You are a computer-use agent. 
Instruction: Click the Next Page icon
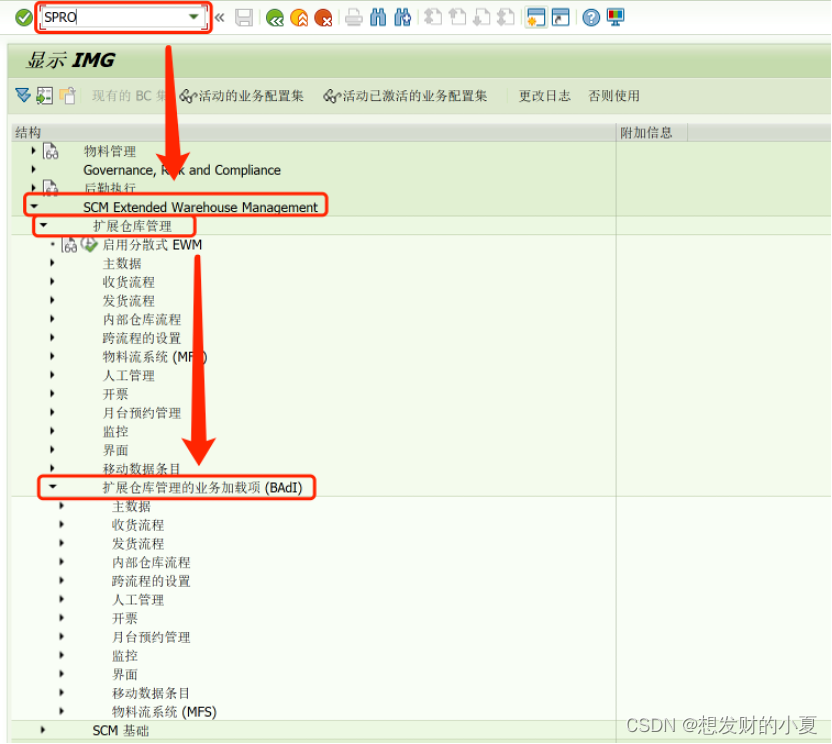tap(481, 18)
